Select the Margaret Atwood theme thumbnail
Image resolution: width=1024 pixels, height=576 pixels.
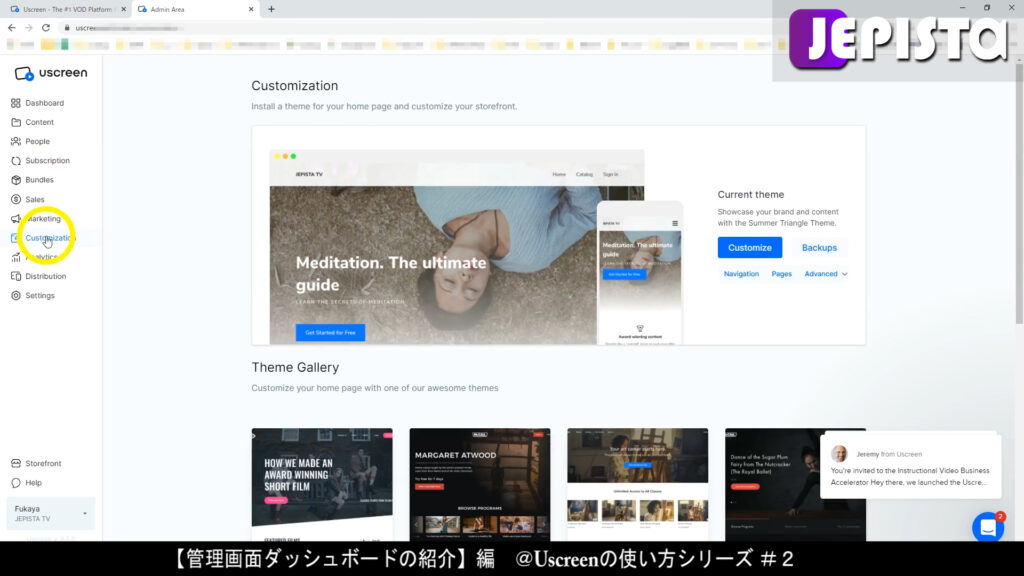(x=480, y=484)
